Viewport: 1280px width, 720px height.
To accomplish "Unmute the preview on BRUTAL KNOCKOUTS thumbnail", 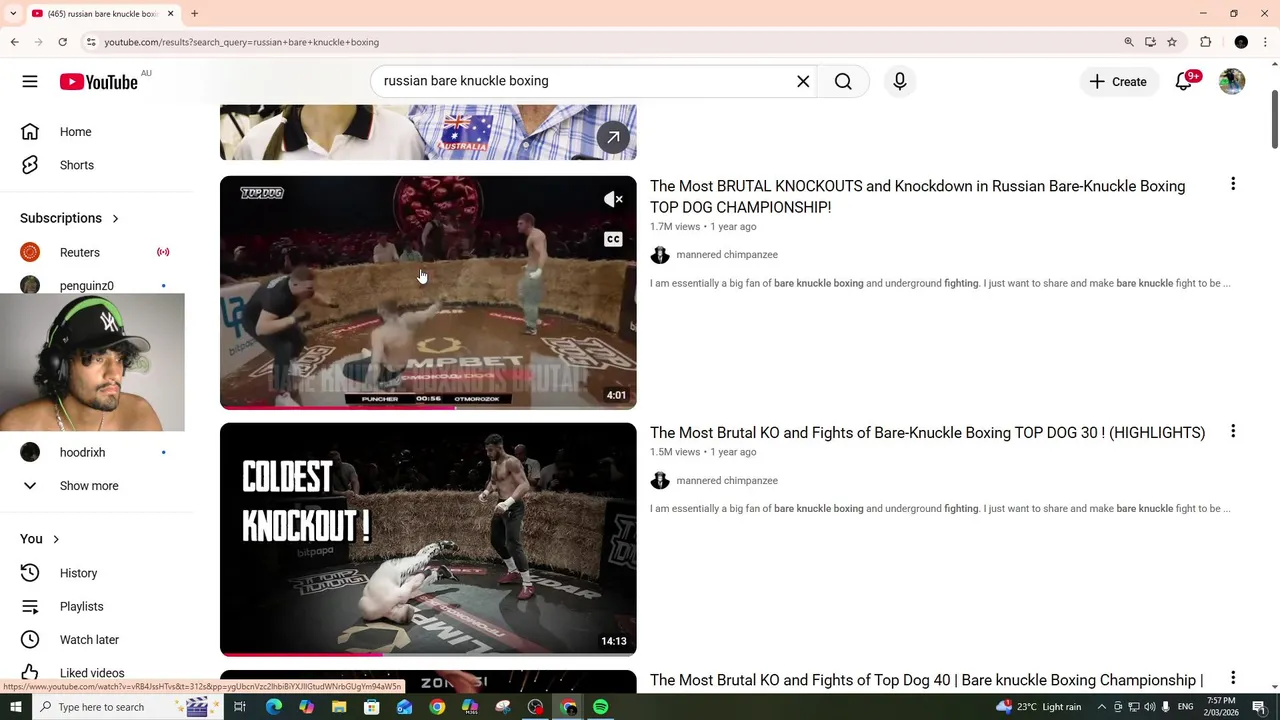I will (x=613, y=199).
